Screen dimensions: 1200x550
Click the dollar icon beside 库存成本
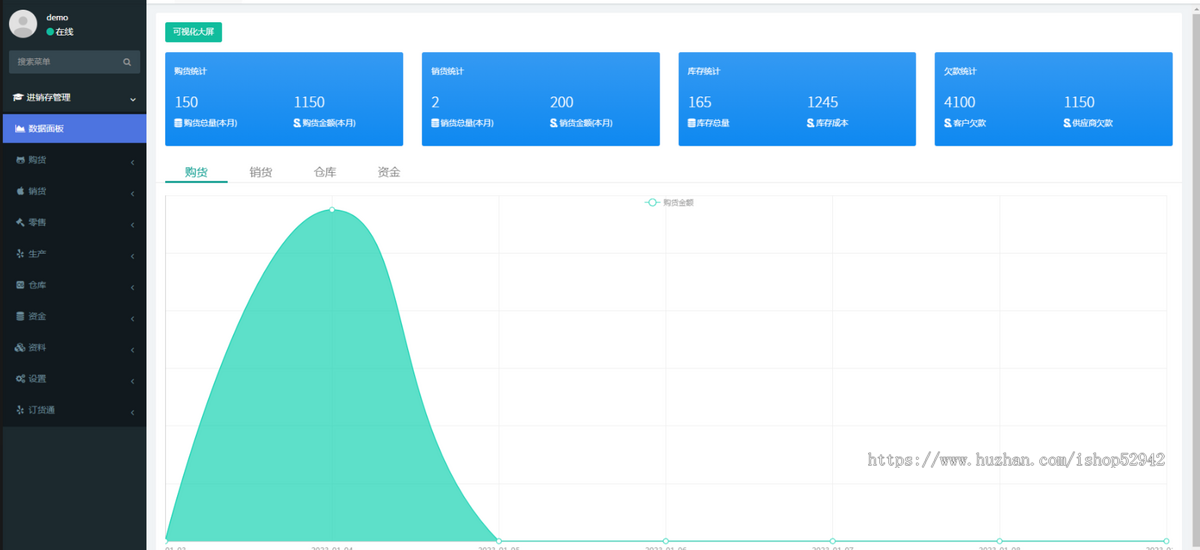810,123
